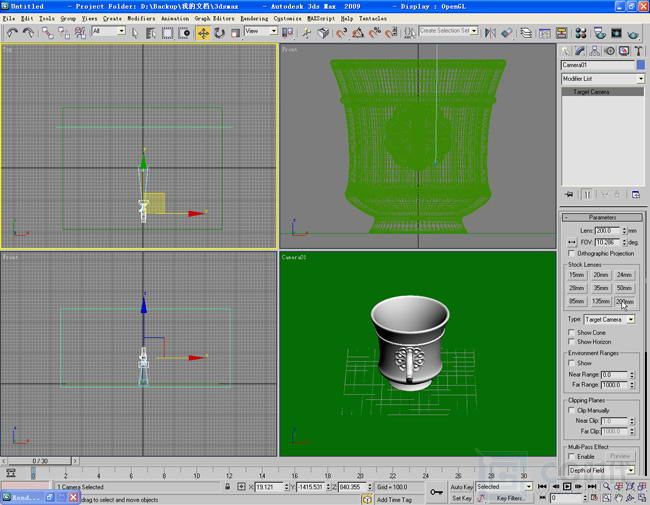Open the Rendering menu

(x=254, y=19)
